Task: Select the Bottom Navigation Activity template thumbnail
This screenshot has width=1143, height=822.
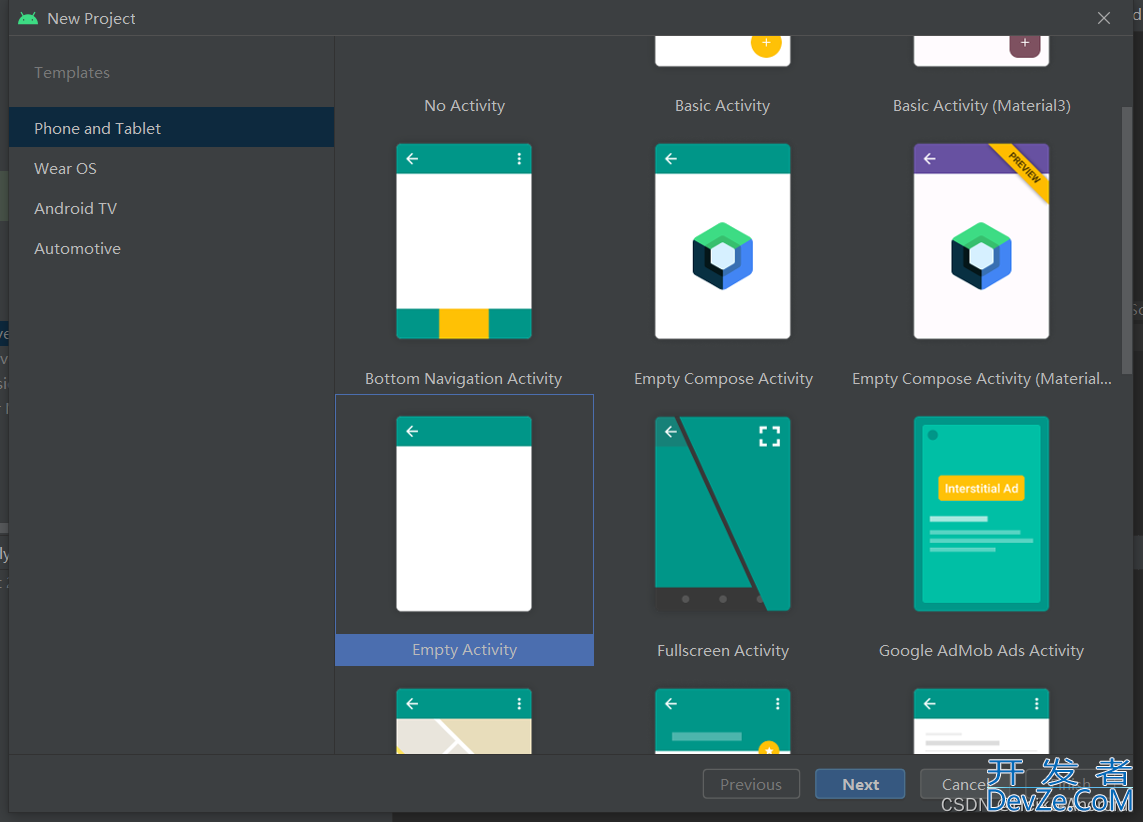Action: coord(463,241)
